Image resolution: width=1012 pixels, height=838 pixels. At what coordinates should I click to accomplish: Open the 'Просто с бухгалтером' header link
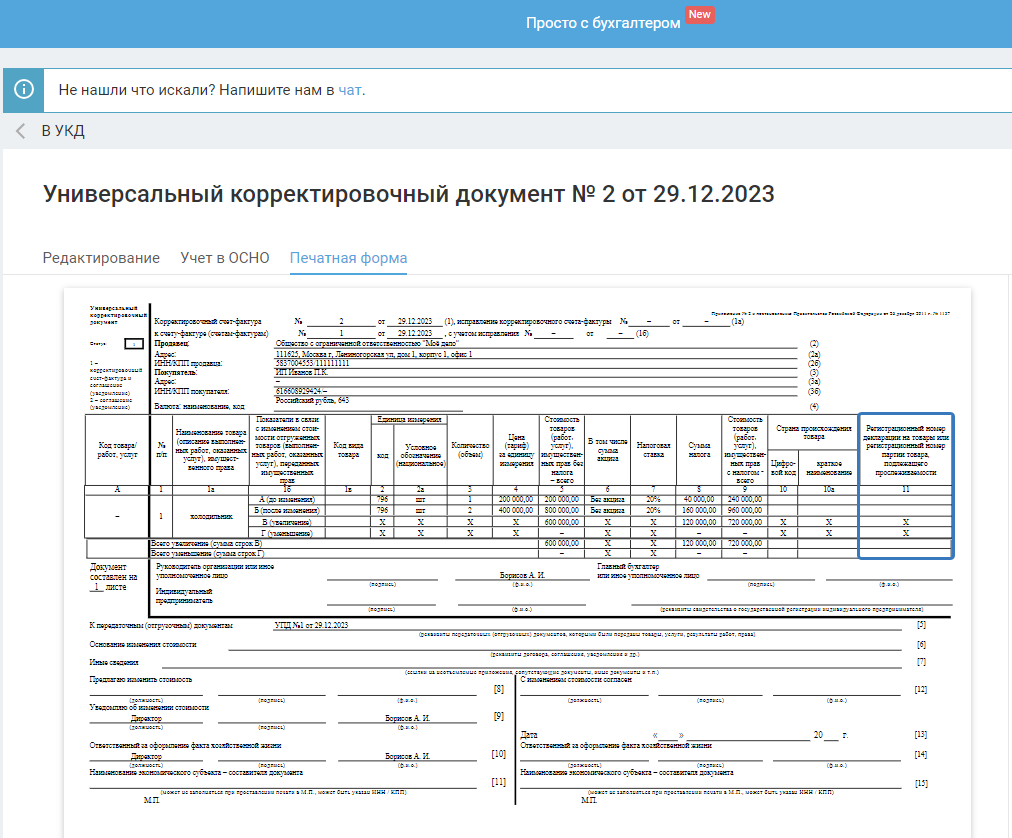tap(603, 23)
